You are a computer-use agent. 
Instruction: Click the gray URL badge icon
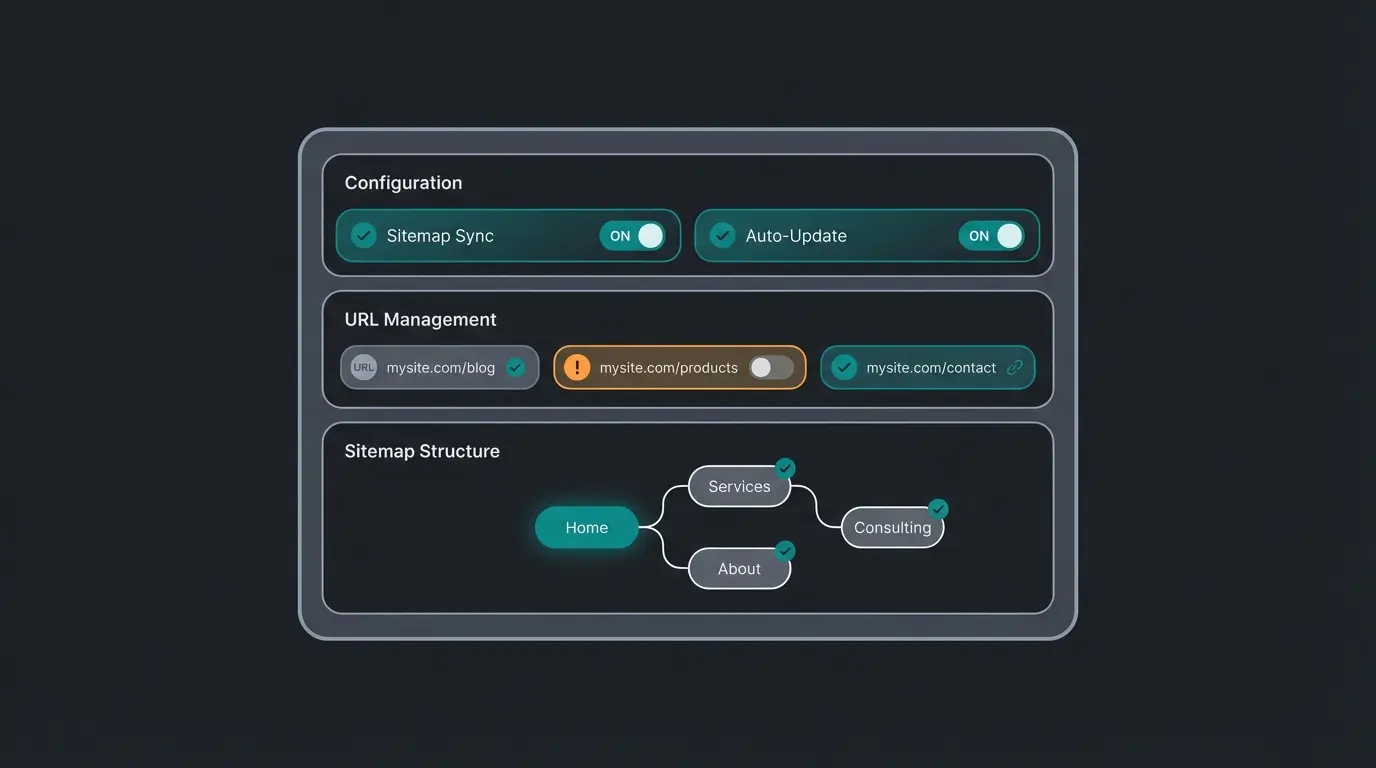[x=364, y=367]
